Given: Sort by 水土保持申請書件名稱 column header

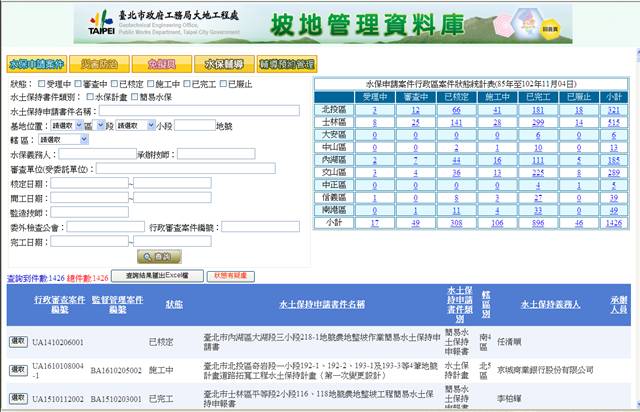Looking at the screenshot, I should pyautogui.click(x=322, y=305).
